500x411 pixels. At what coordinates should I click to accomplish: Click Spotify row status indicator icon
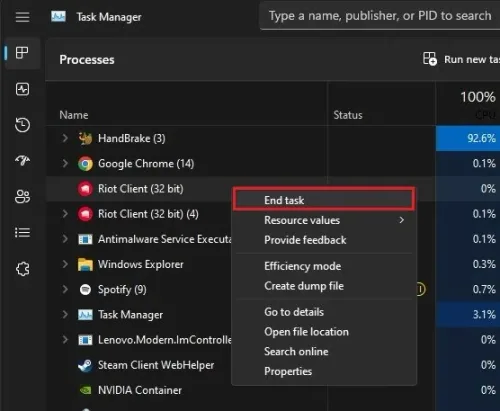coord(421,289)
